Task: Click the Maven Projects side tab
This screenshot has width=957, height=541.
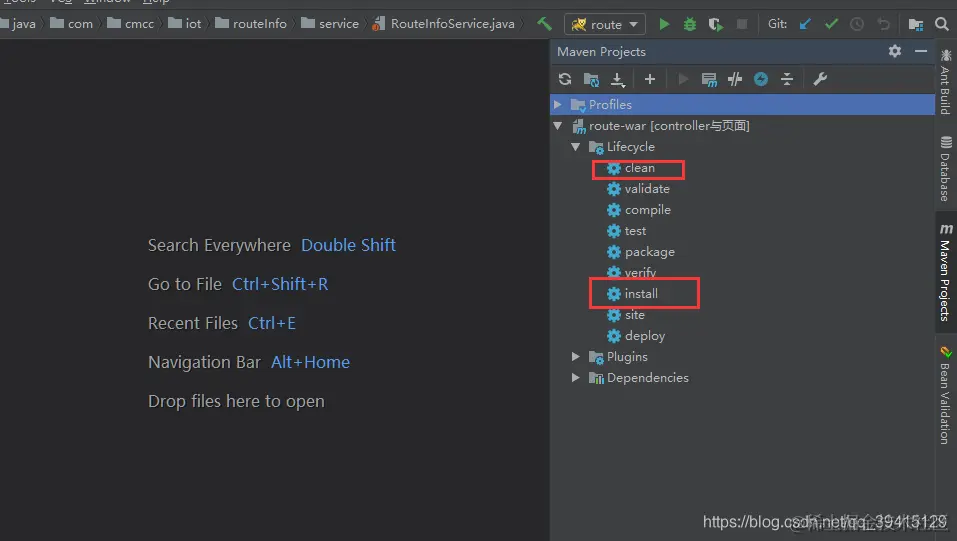Action: (945, 272)
